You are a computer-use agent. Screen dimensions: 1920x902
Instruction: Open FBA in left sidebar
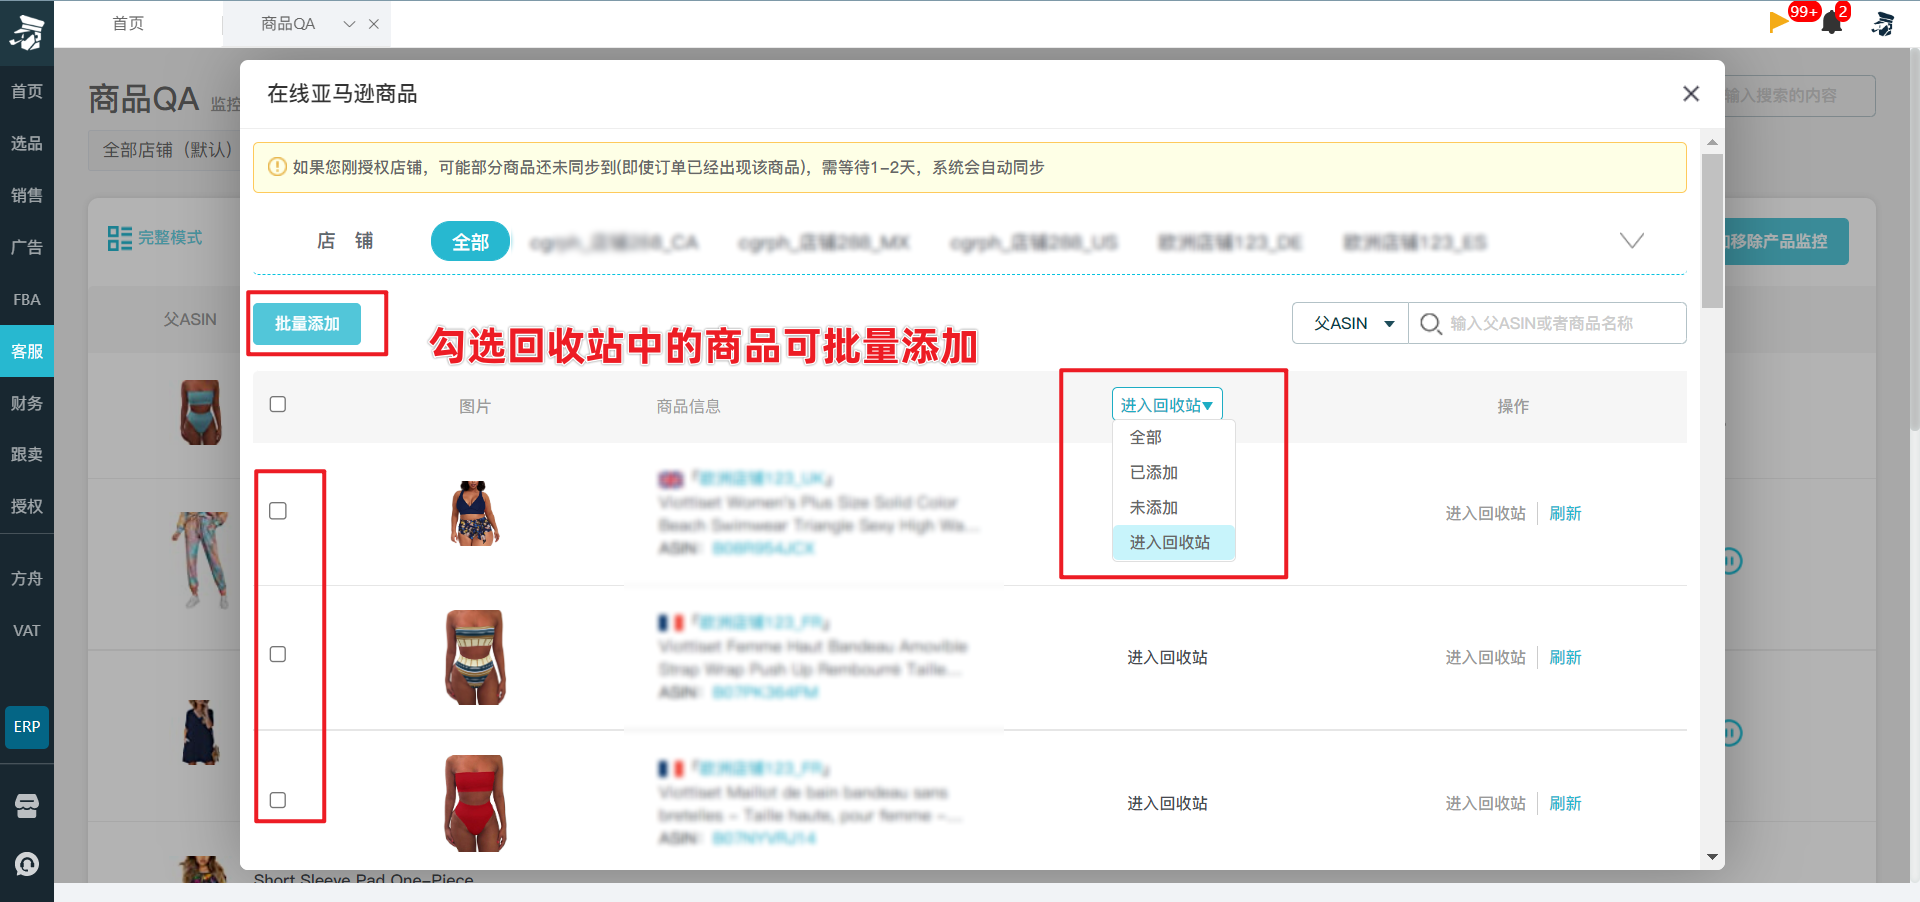click(27, 300)
